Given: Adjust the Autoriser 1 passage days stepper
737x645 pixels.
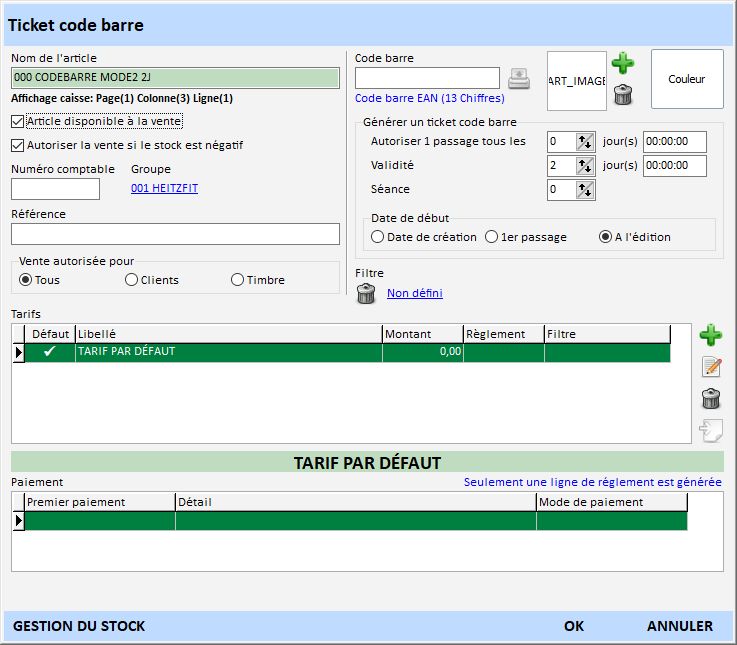Looking at the screenshot, I should (x=585, y=142).
